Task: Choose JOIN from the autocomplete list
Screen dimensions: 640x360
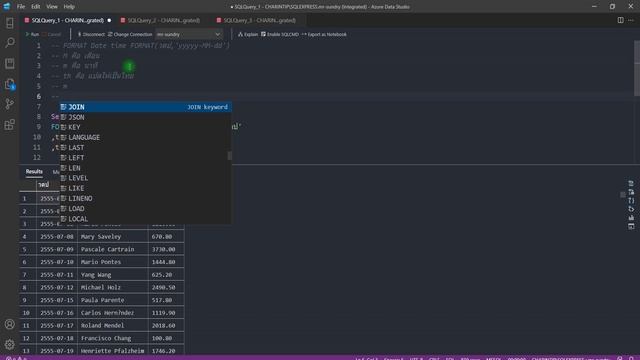Action: (145, 107)
